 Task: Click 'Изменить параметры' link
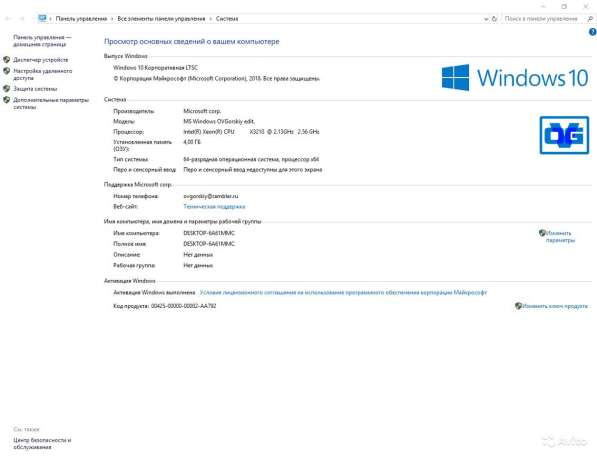click(560, 236)
